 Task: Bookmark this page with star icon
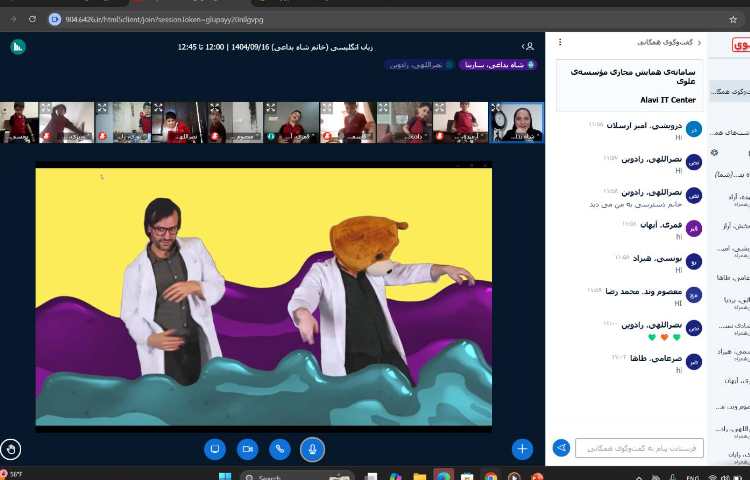[x=733, y=18]
